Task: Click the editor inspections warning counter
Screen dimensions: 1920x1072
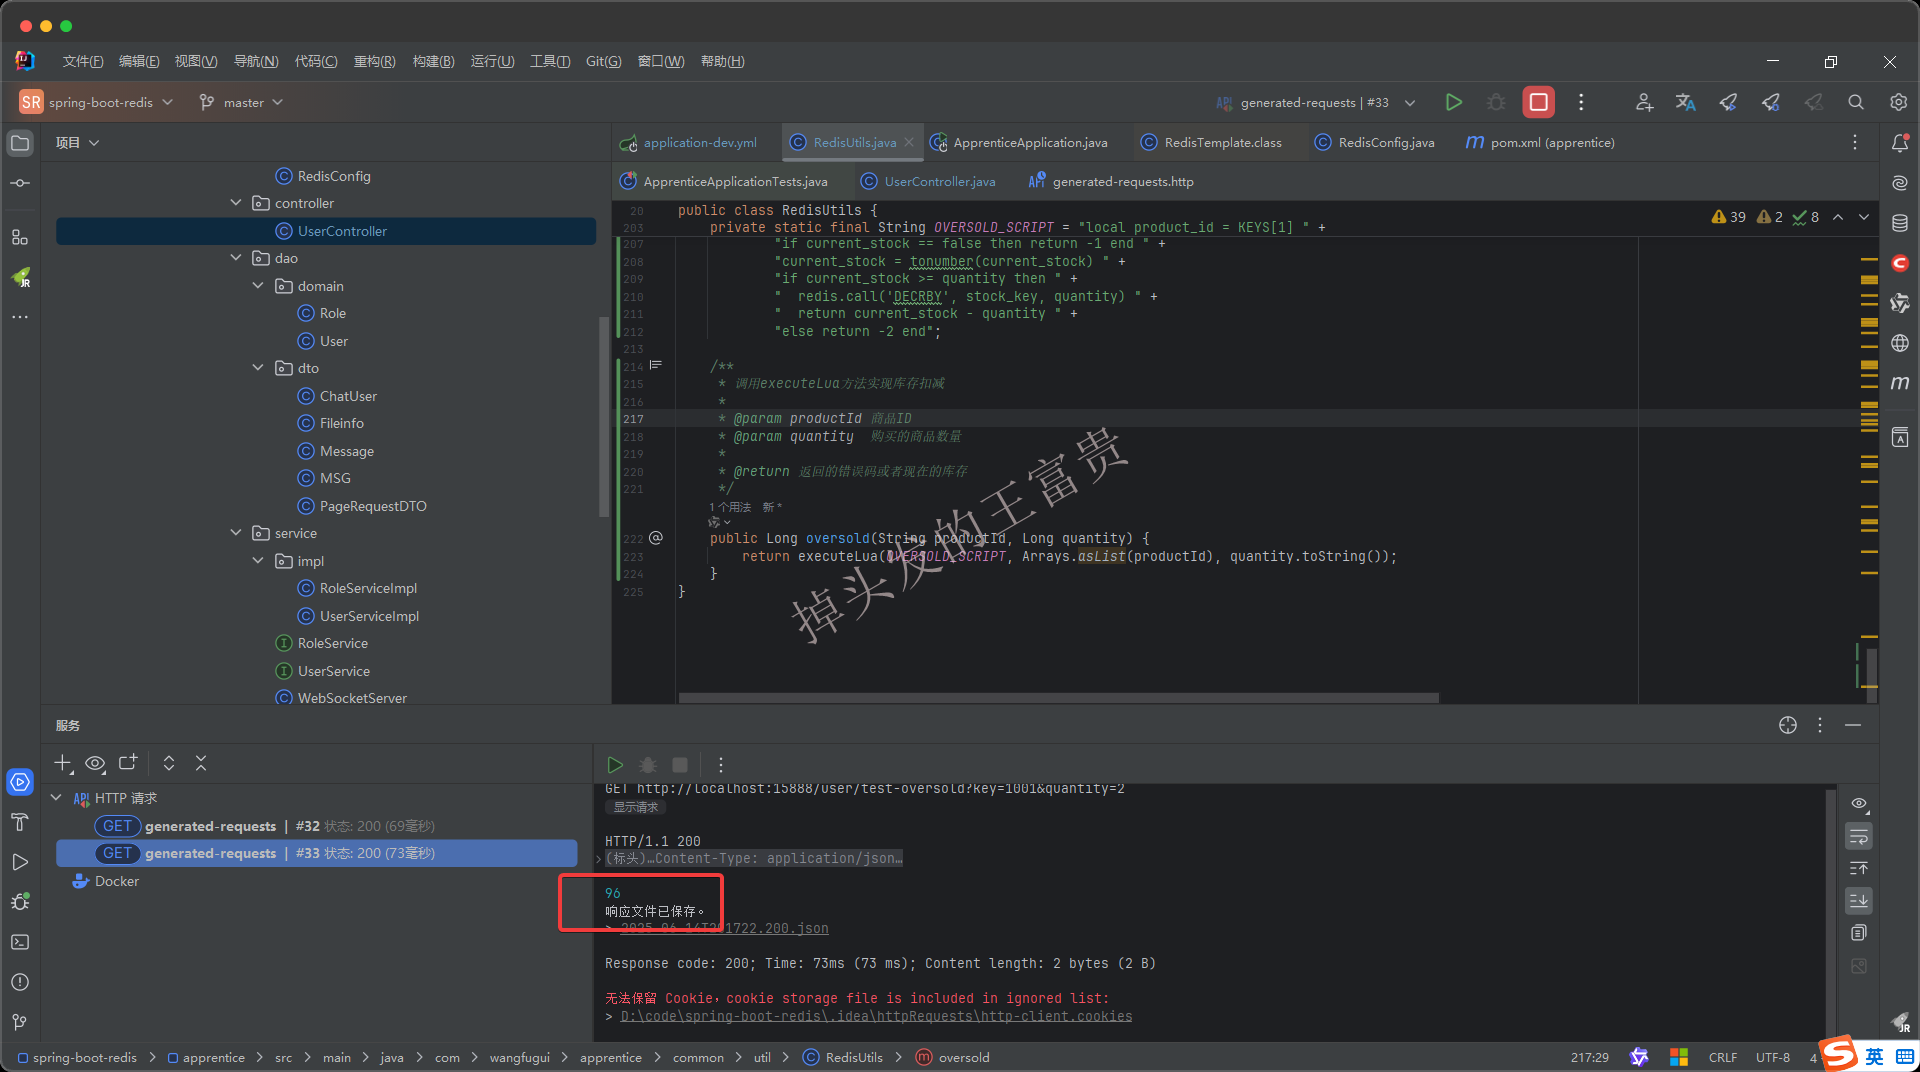Action: pos(1727,217)
